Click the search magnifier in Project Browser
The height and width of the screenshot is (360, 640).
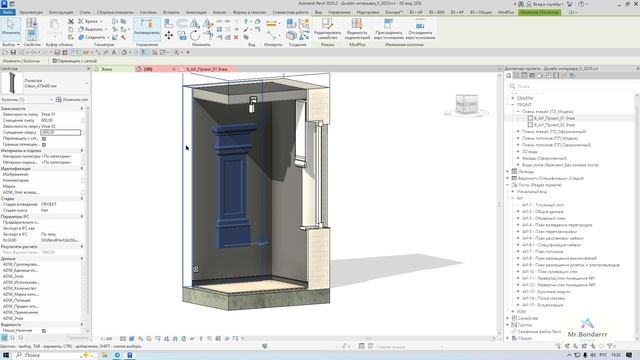513,86
